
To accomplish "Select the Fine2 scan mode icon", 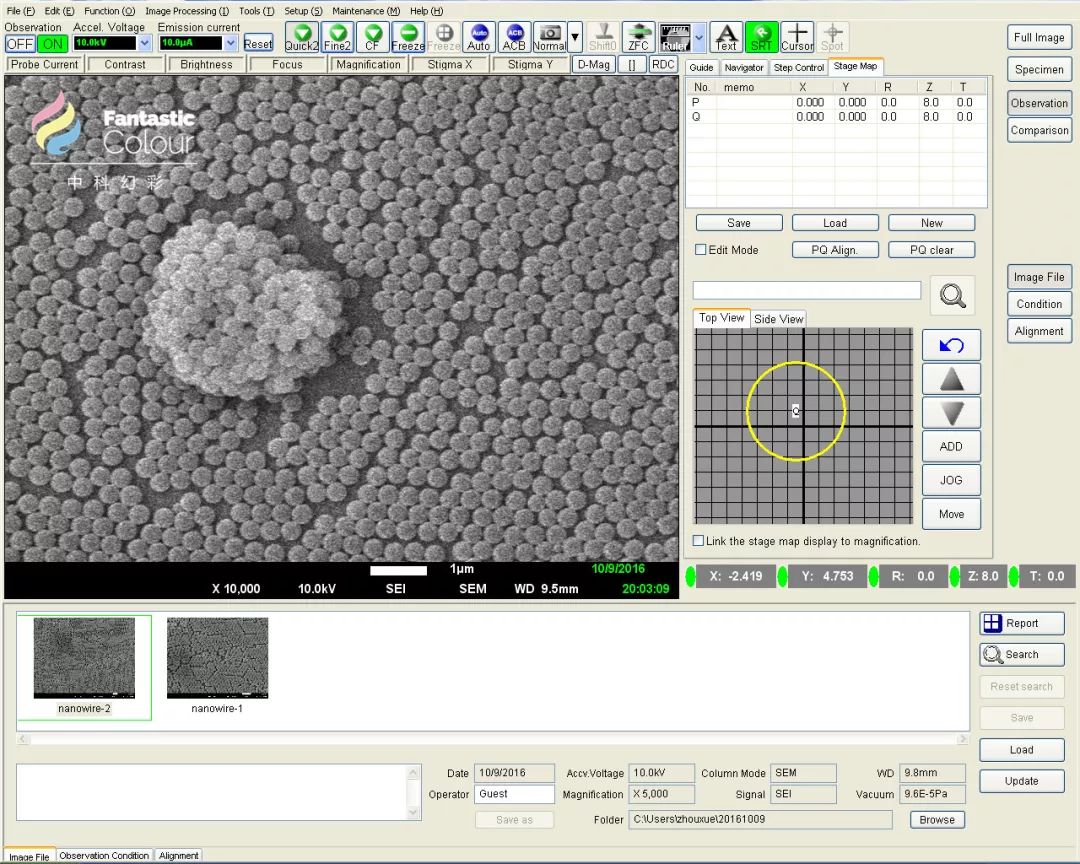I will [x=337, y=38].
